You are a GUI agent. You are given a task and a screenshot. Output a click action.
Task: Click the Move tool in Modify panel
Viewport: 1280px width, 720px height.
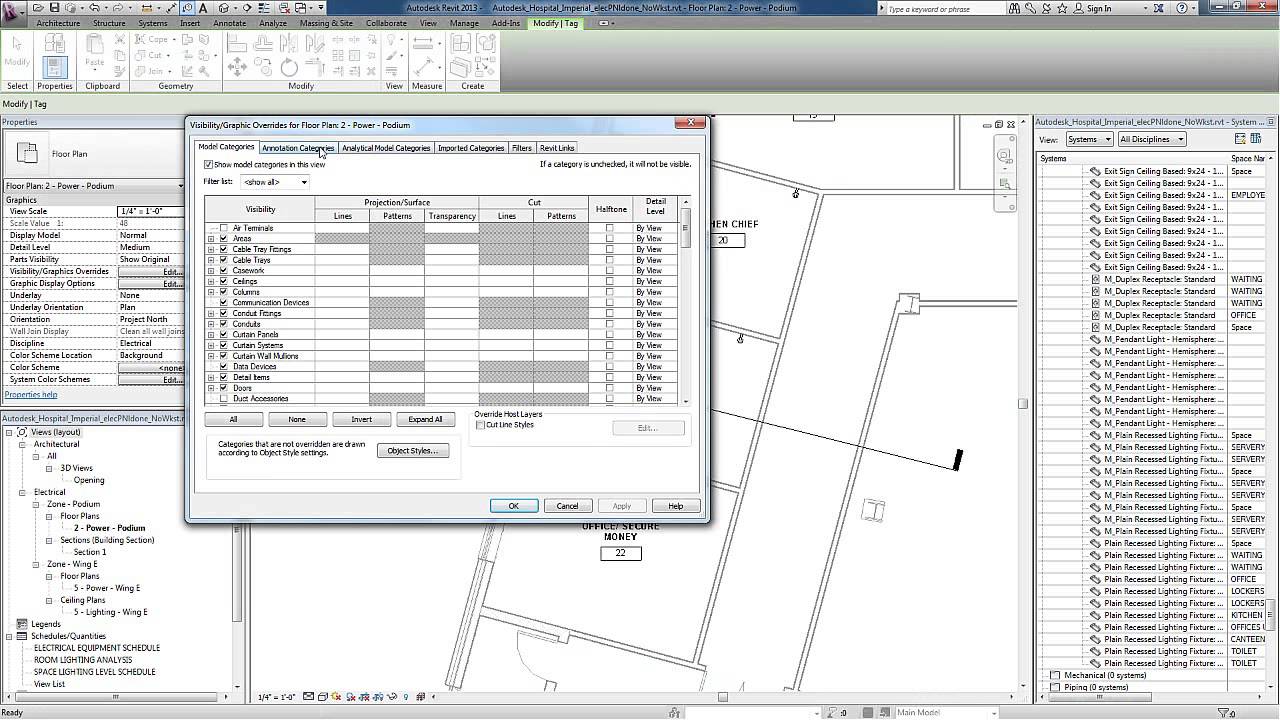[237, 67]
